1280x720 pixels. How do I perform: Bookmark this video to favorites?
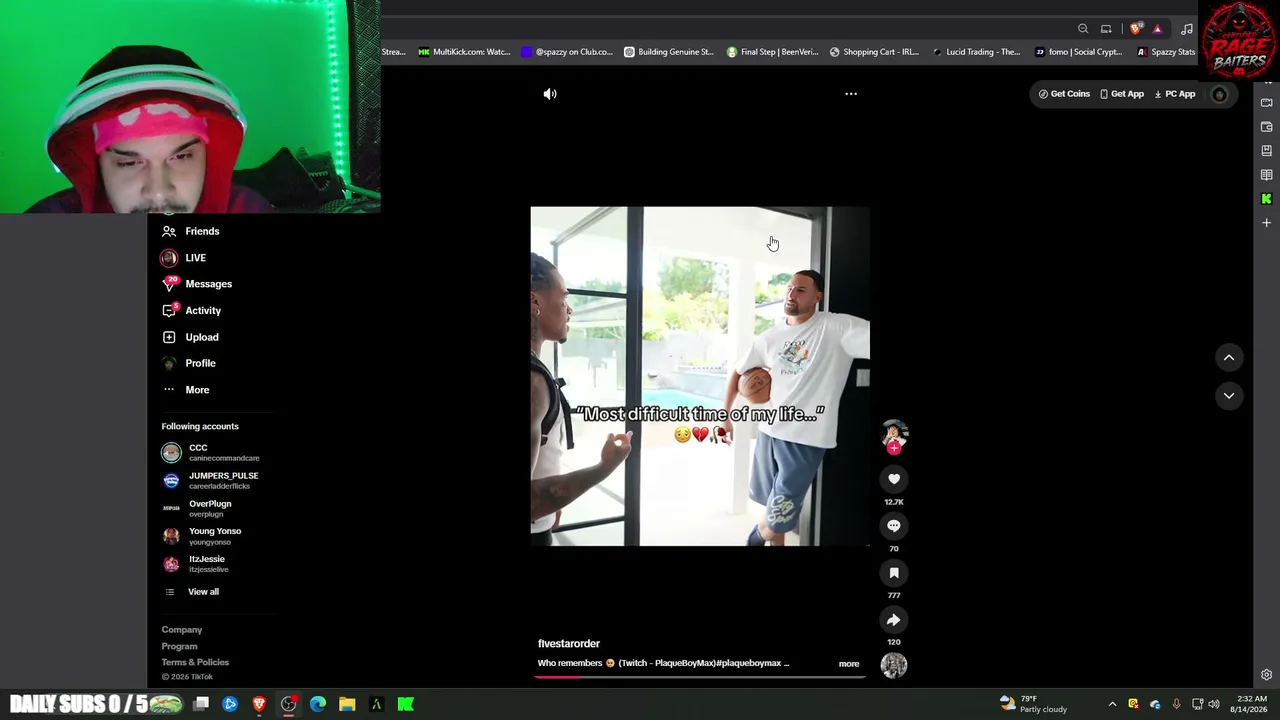[894, 573]
